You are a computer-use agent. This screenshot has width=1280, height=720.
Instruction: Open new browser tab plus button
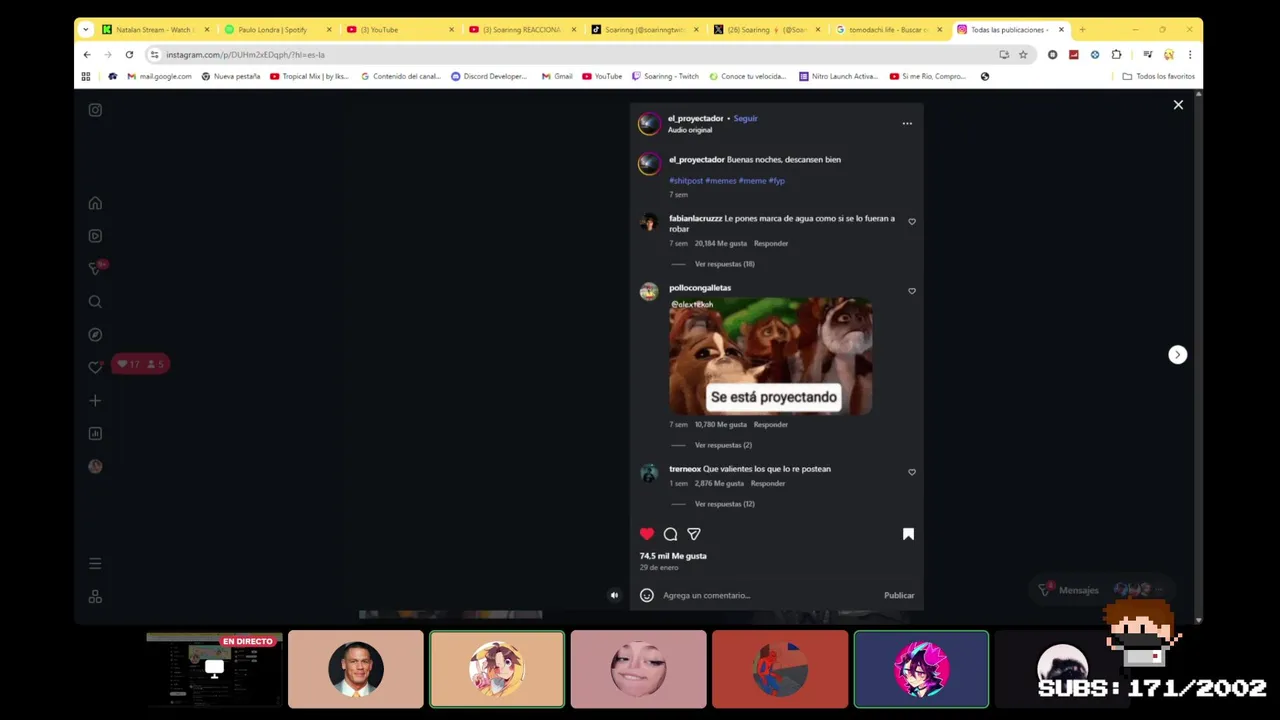click(1082, 30)
